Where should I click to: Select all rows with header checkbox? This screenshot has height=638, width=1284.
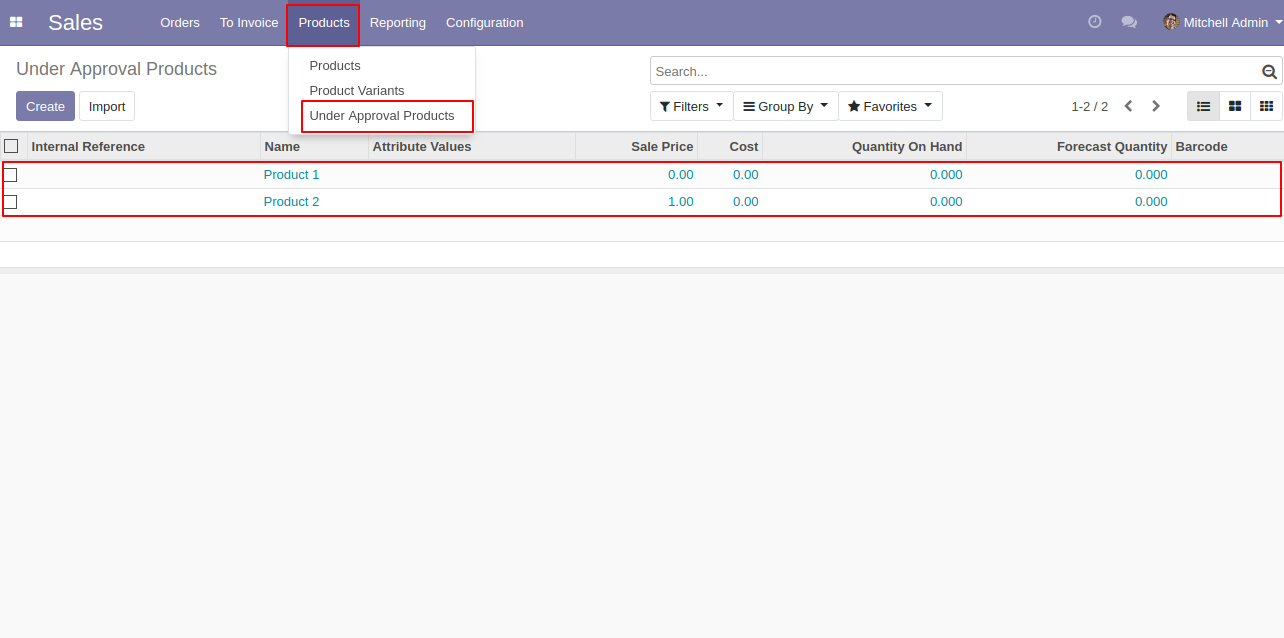click(11, 146)
